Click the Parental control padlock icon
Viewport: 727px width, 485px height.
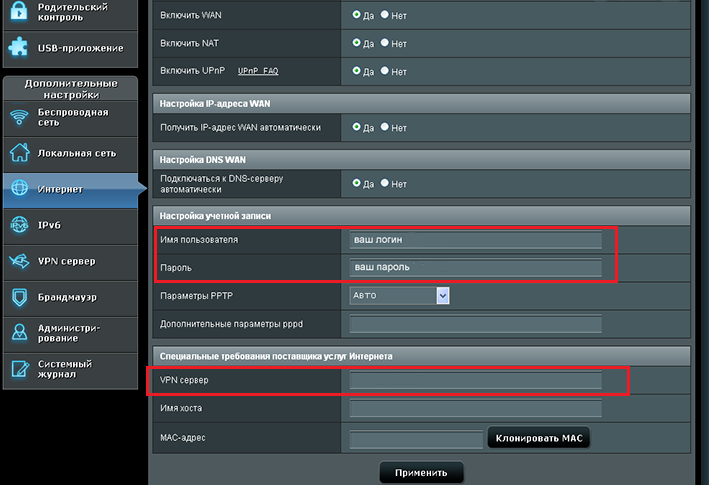19,11
